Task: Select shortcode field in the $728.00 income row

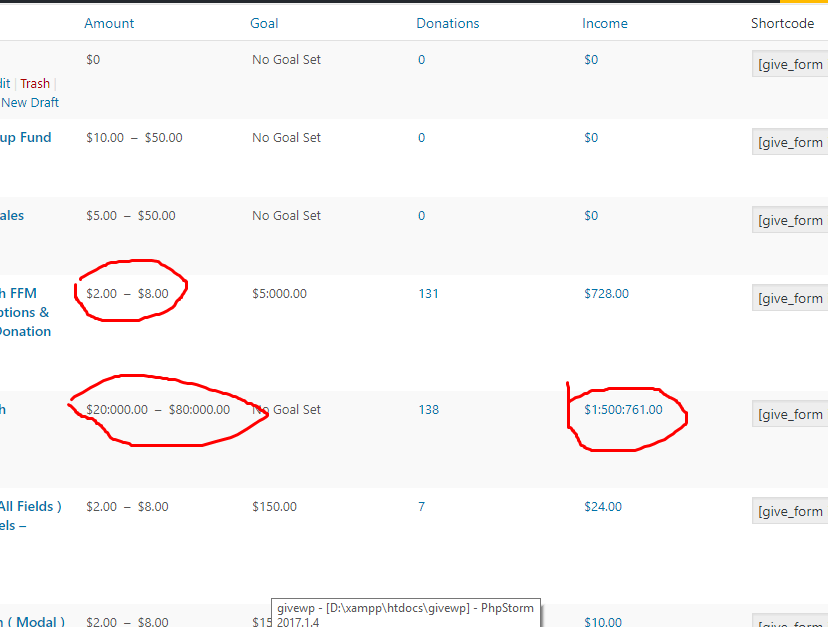Action: [790, 298]
